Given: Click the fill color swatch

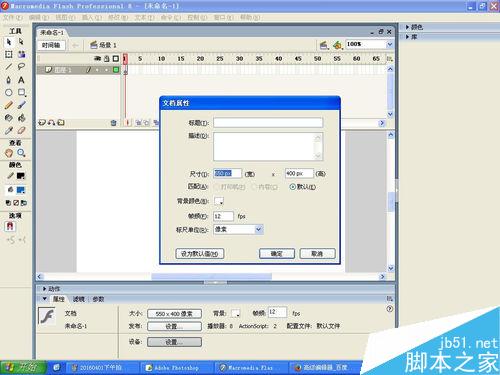Looking at the screenshot, I should tap(21, 190).
